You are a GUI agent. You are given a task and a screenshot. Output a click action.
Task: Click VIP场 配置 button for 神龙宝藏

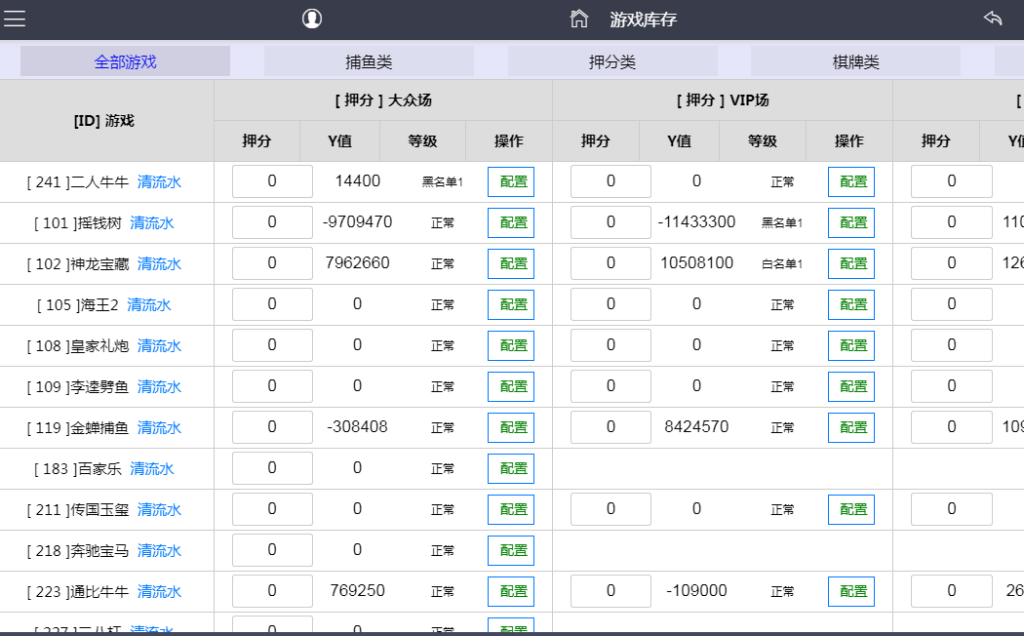pyautogui.click(x=851, y=264)
